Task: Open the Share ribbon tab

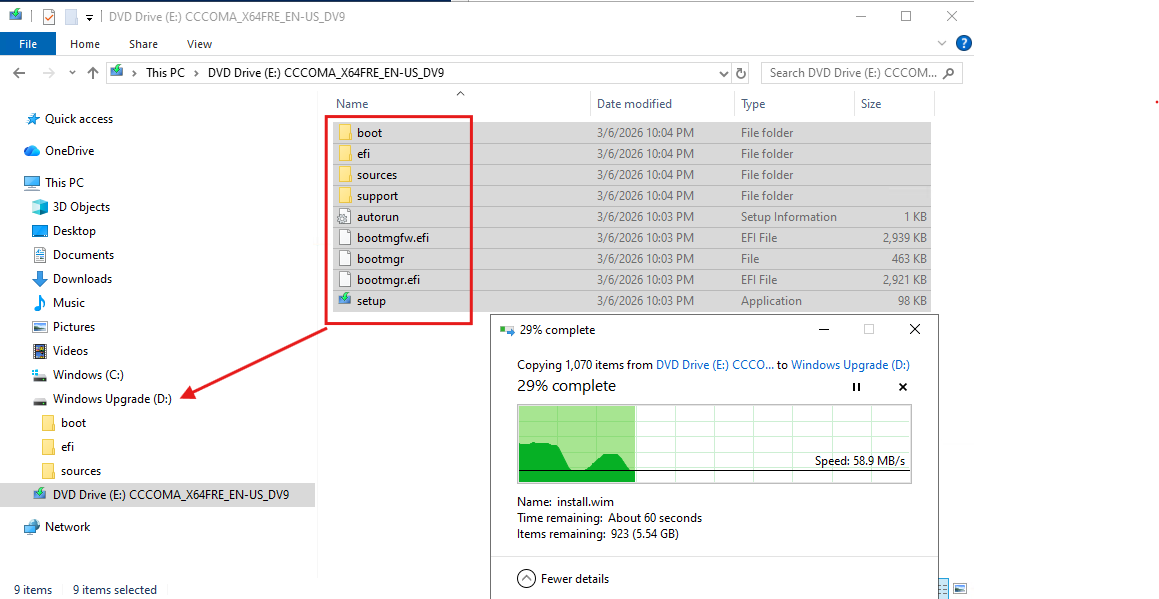Action: tap(143, 44)
